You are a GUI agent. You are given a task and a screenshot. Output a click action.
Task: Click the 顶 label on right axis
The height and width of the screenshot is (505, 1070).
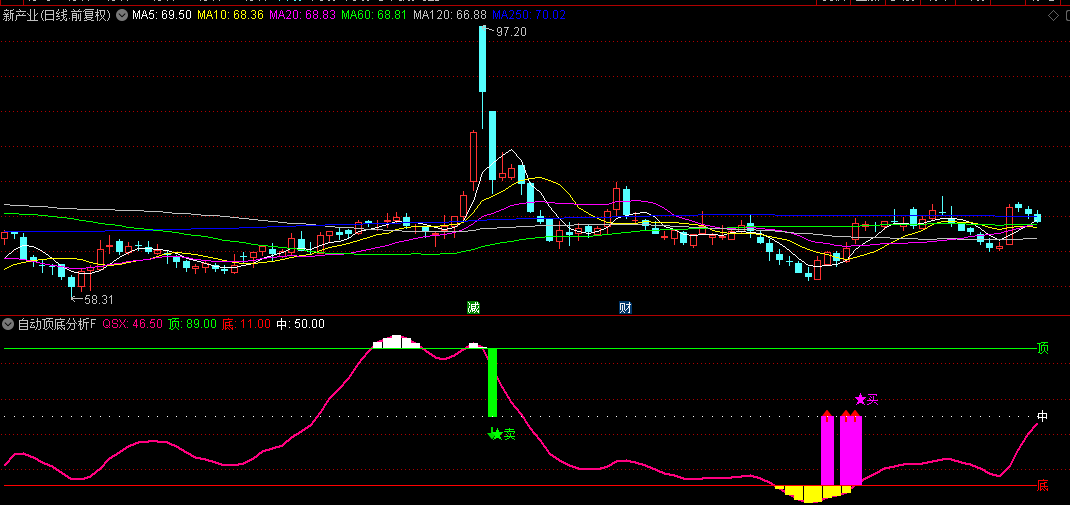[x=1043, y=349]
